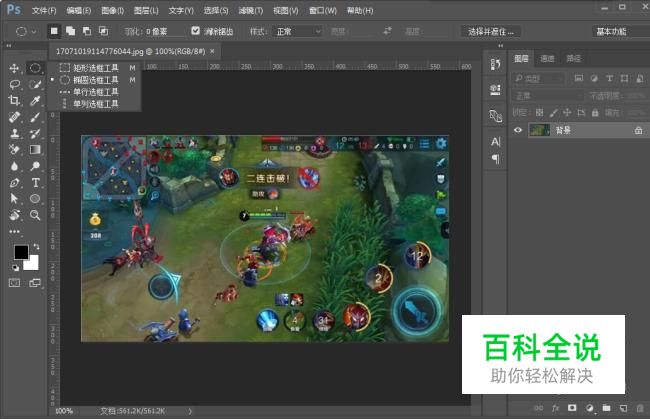Close the 17071019114776044.jpg document tab
This screenshot has width=650, height=419.
pos(212,51)
